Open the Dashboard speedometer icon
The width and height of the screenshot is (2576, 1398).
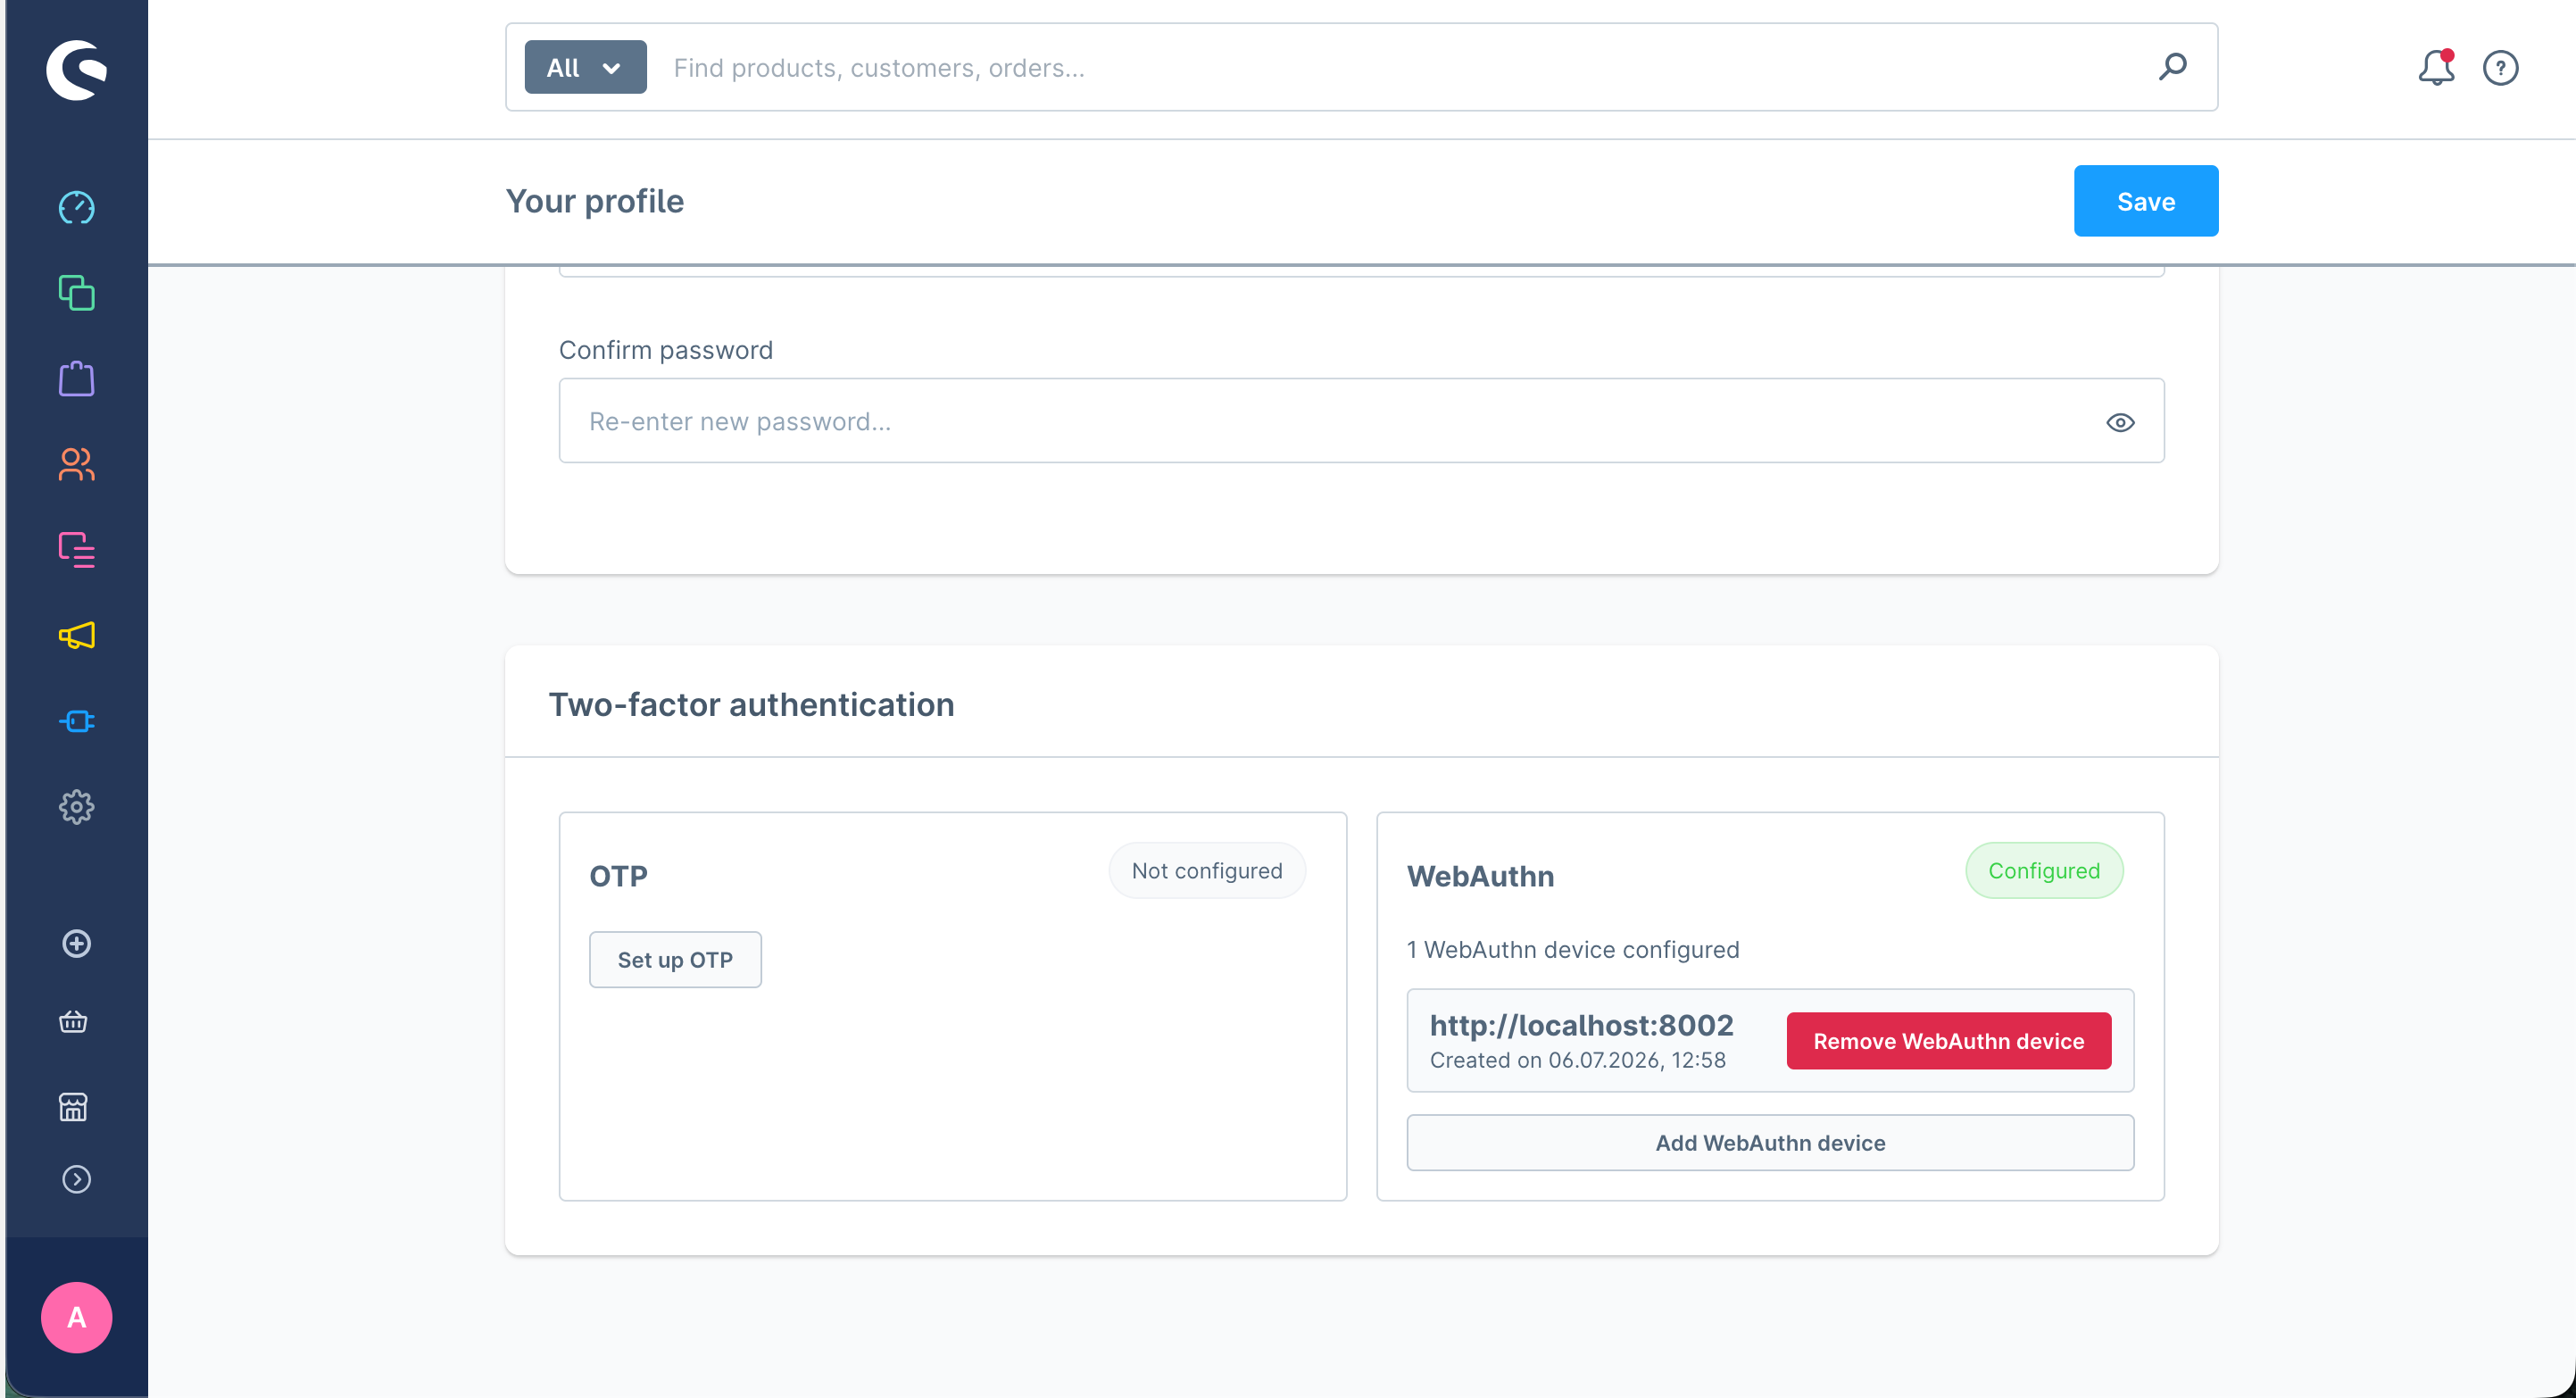click(x=76, y=207)
